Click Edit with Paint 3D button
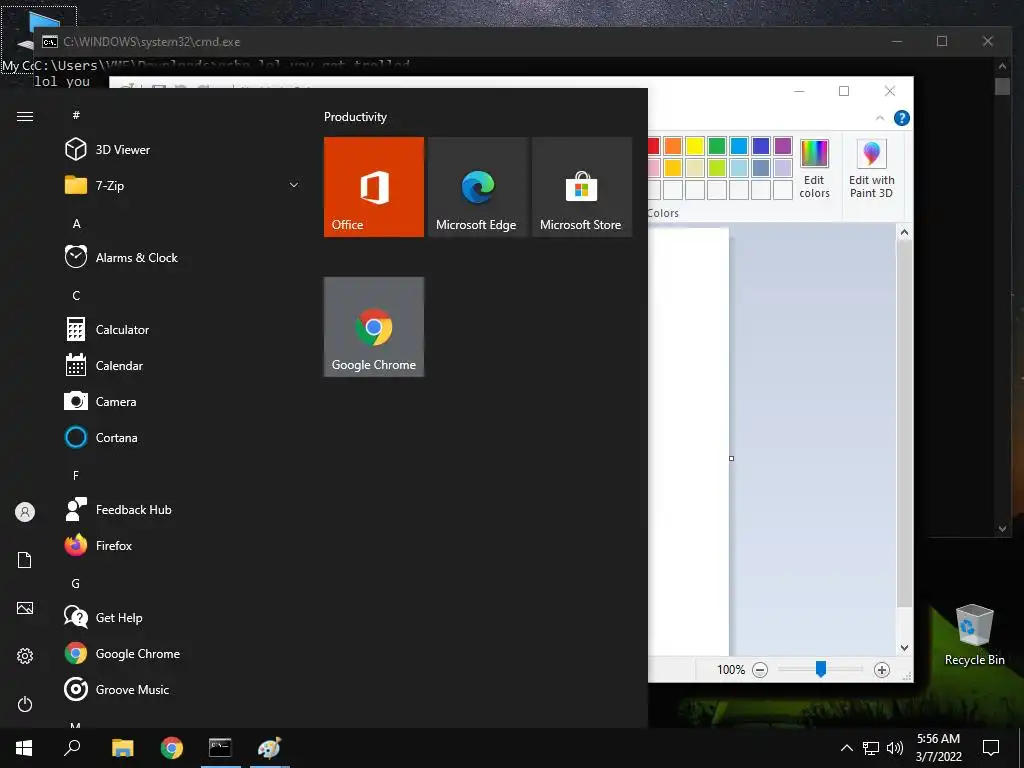Viewport: 1024px width, 768px height. coord(871,168)
